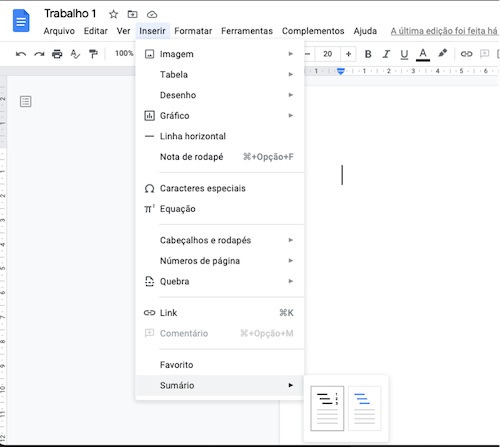Print the document with printer icon
This screenshot has width=500, height=447.
[57, 54]
